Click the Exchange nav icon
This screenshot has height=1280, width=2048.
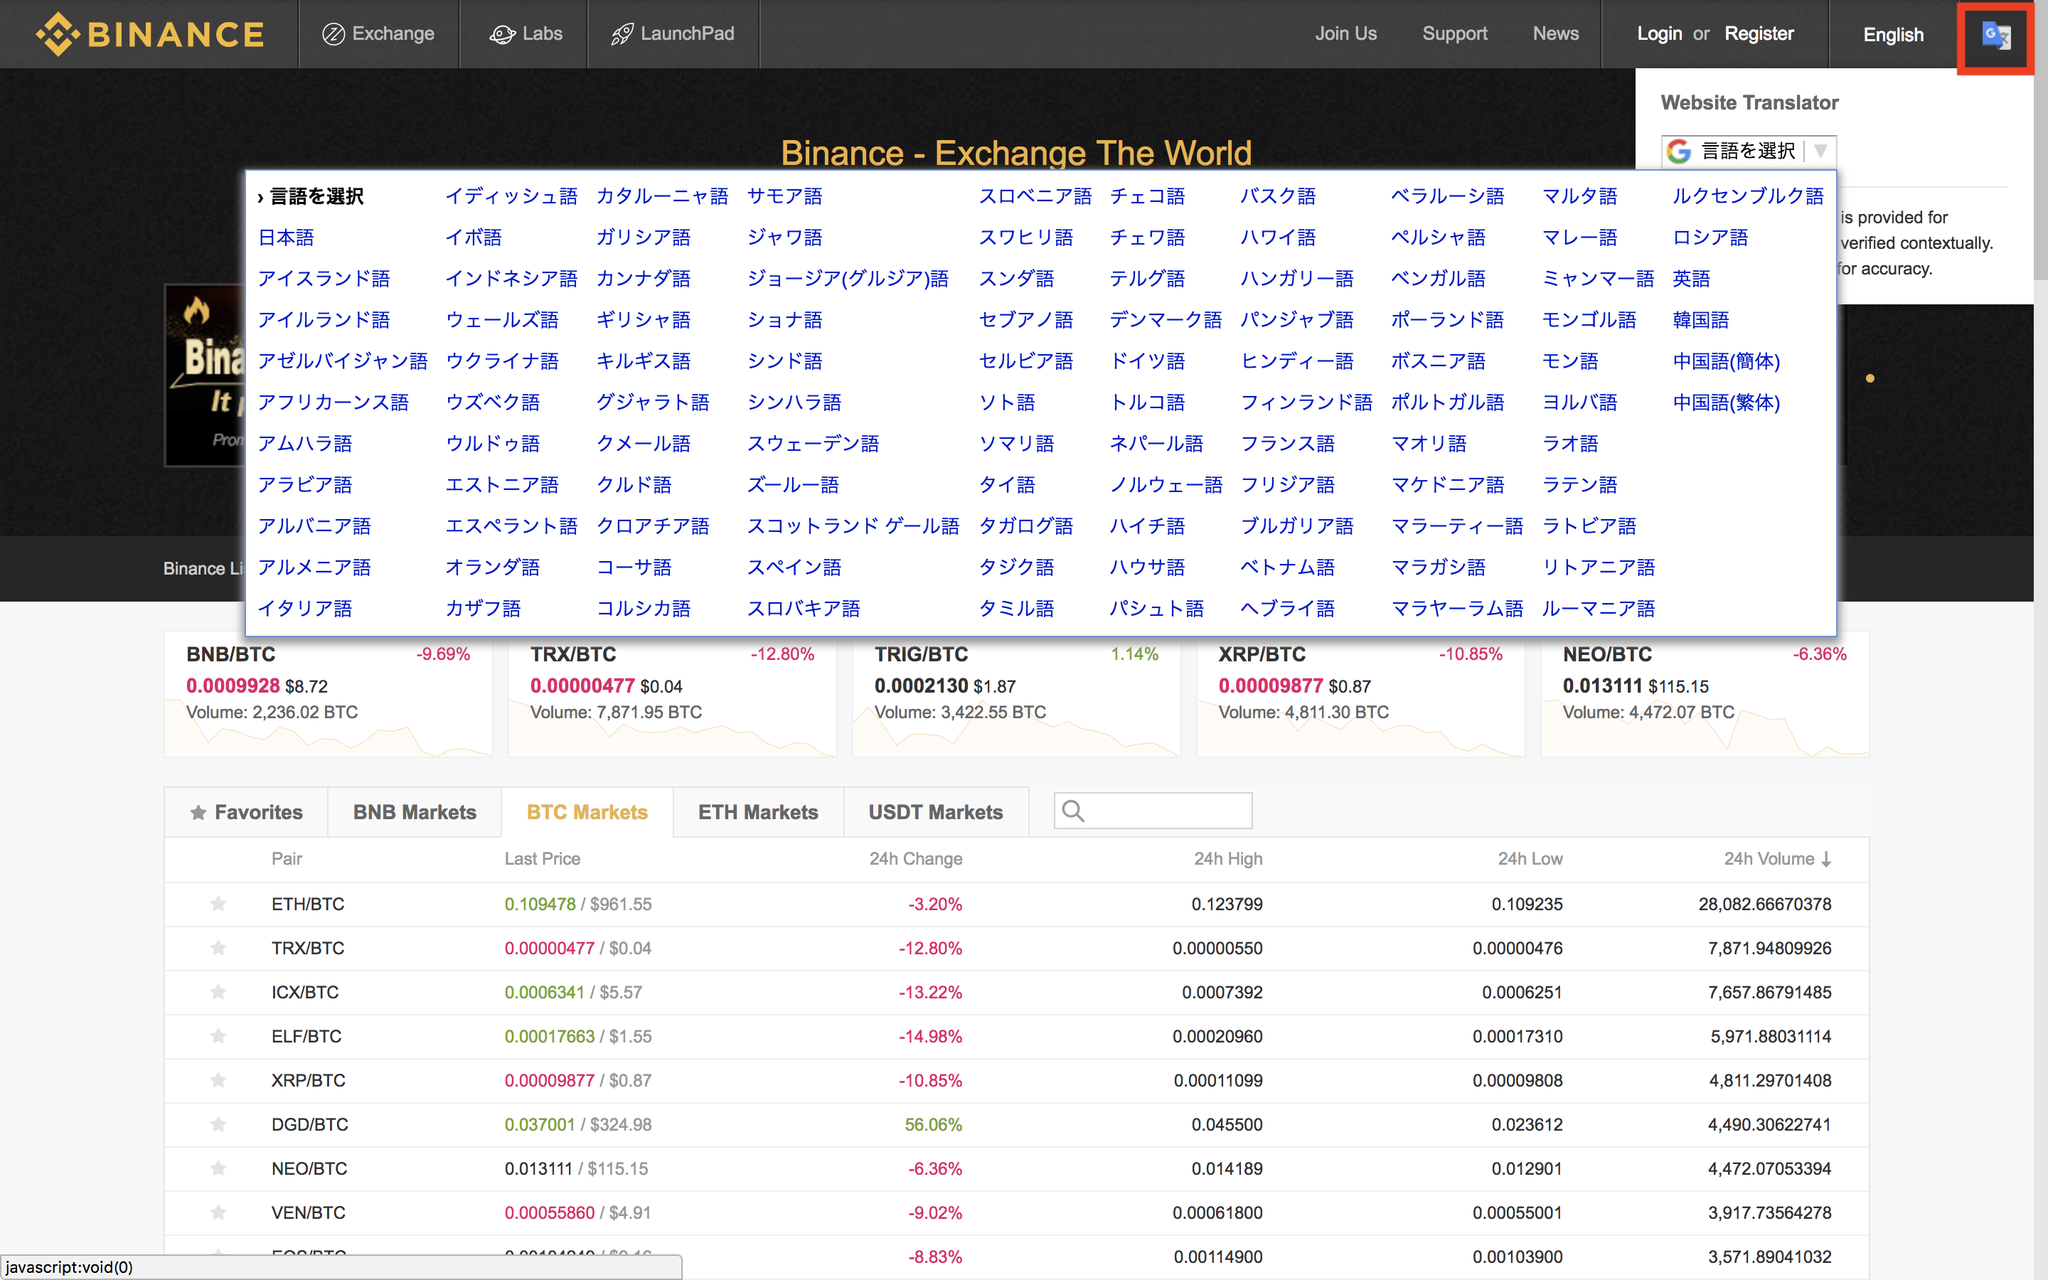[333, 34]
